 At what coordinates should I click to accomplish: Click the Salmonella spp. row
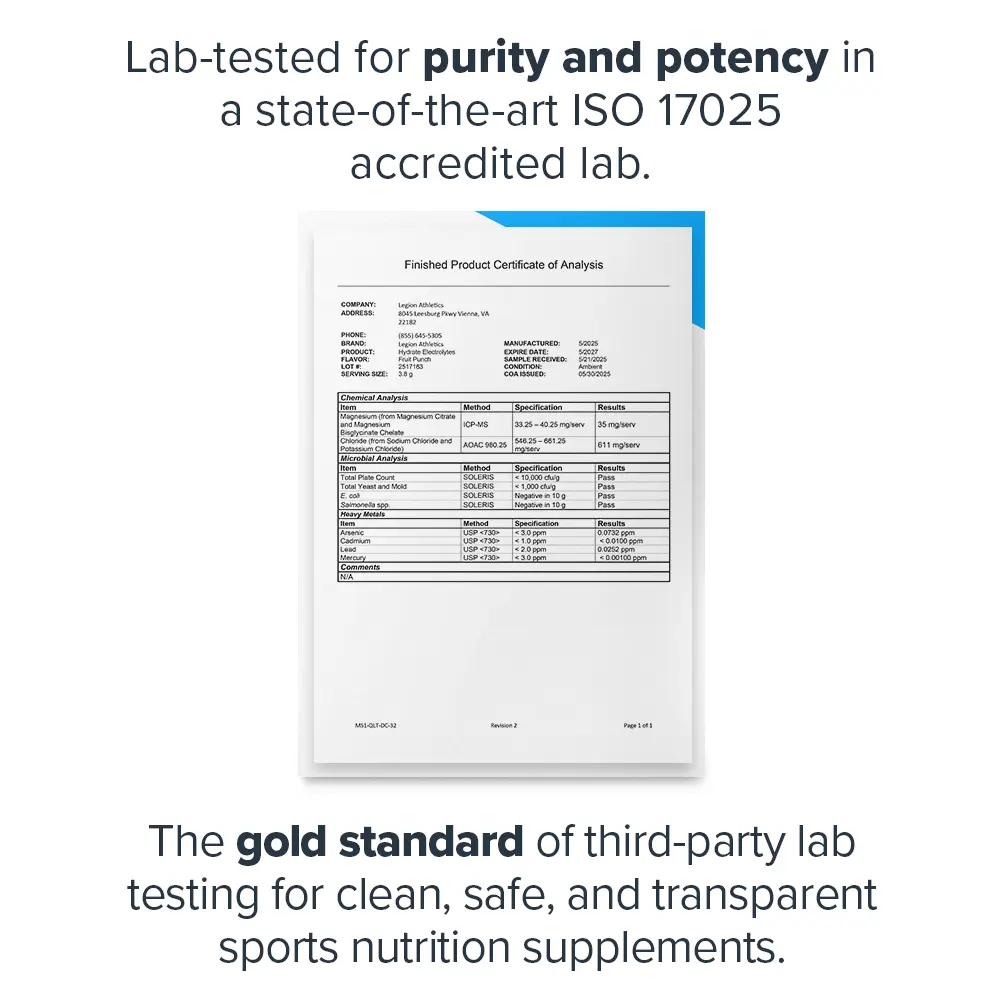point(364,505)
